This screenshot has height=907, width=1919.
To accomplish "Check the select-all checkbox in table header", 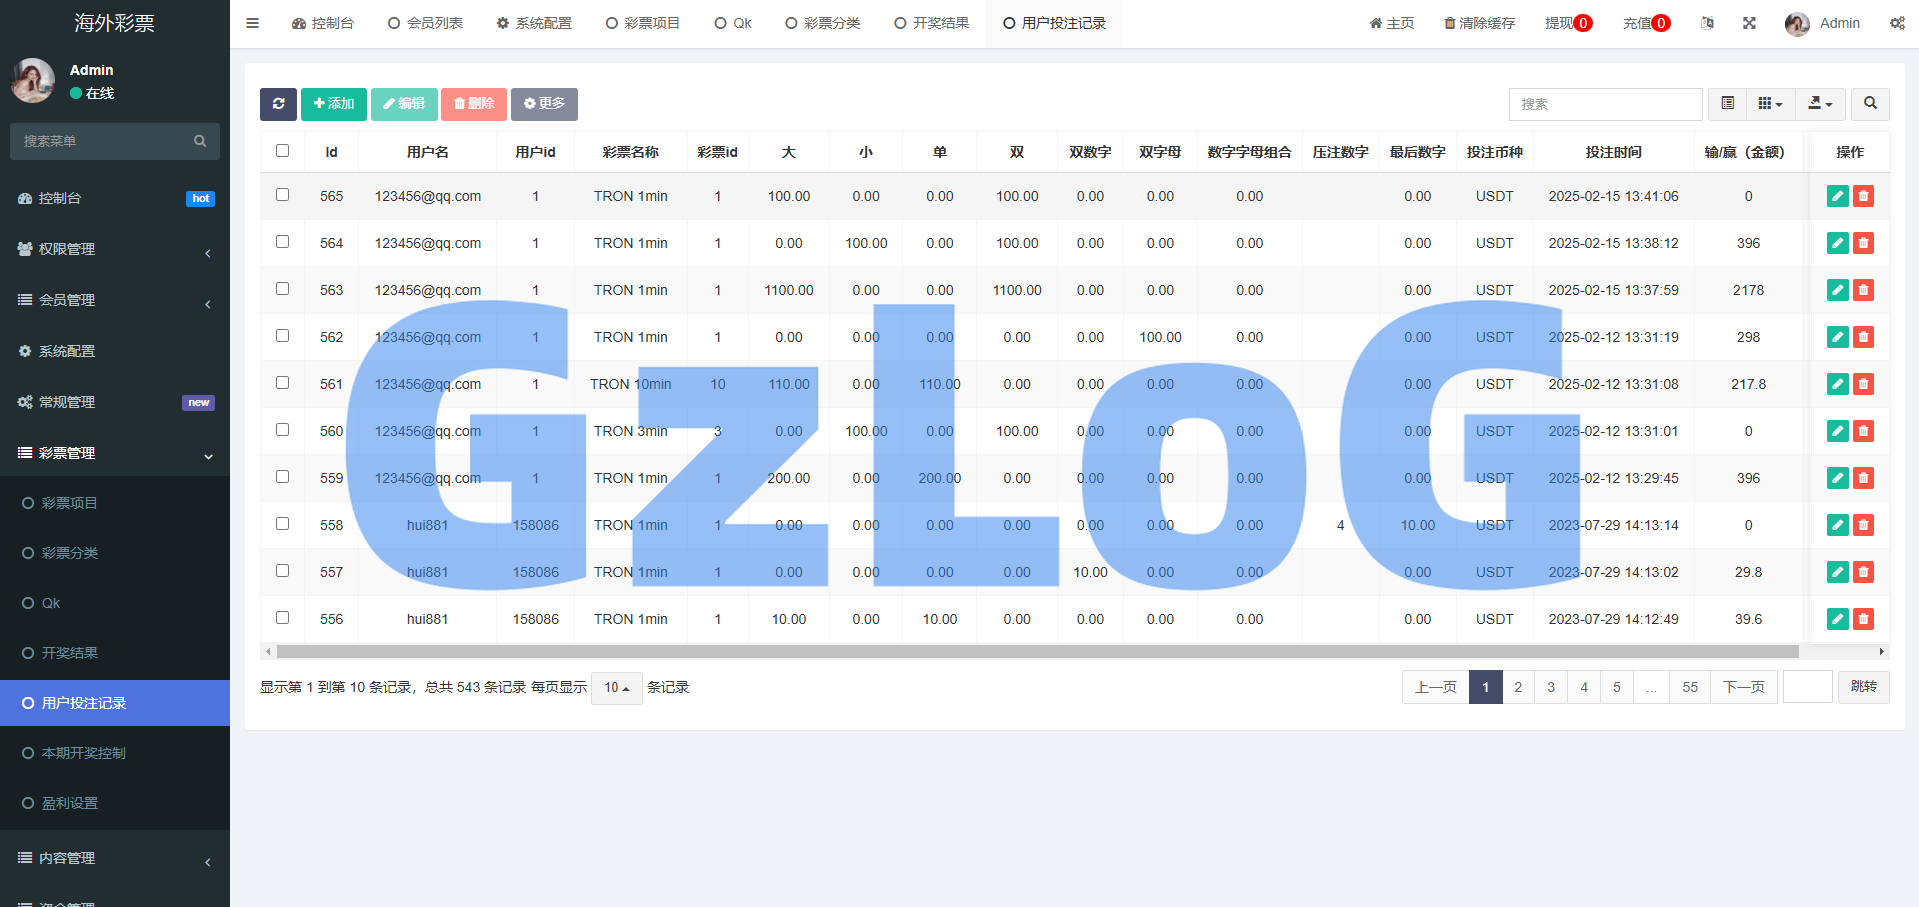I will (283, 151).
